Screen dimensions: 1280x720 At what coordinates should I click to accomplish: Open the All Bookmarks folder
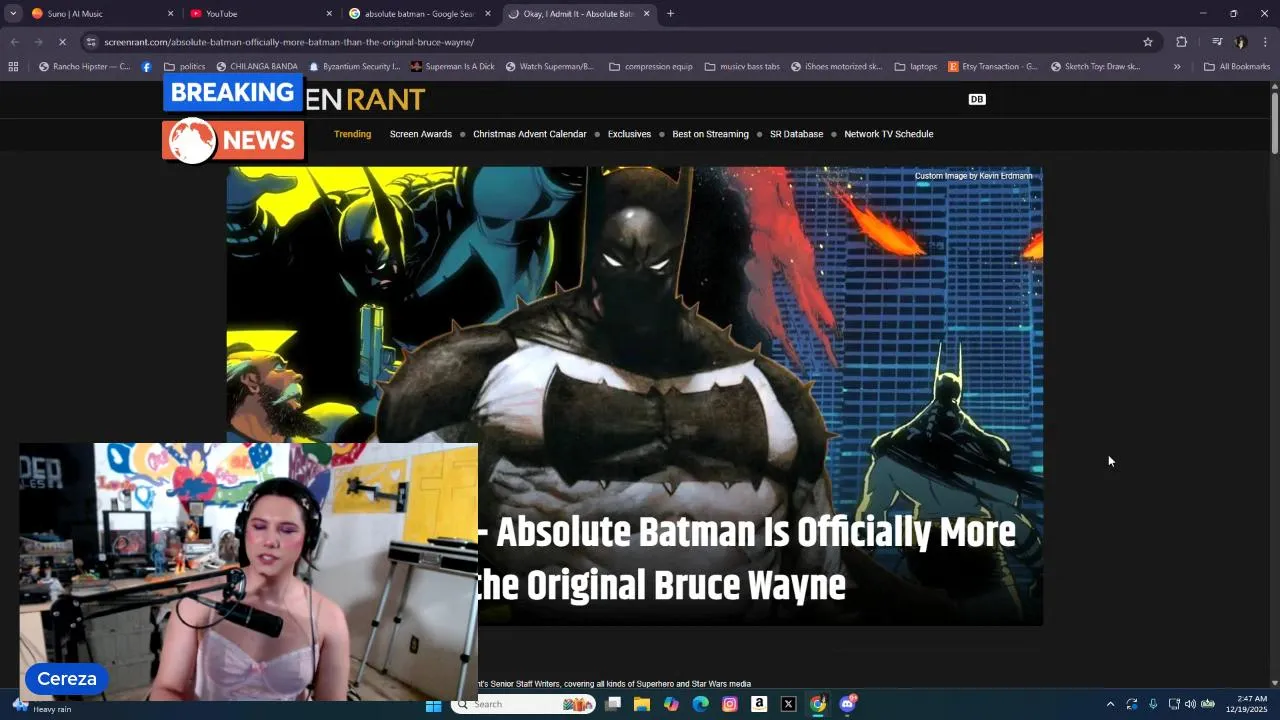pos(1237,67)
